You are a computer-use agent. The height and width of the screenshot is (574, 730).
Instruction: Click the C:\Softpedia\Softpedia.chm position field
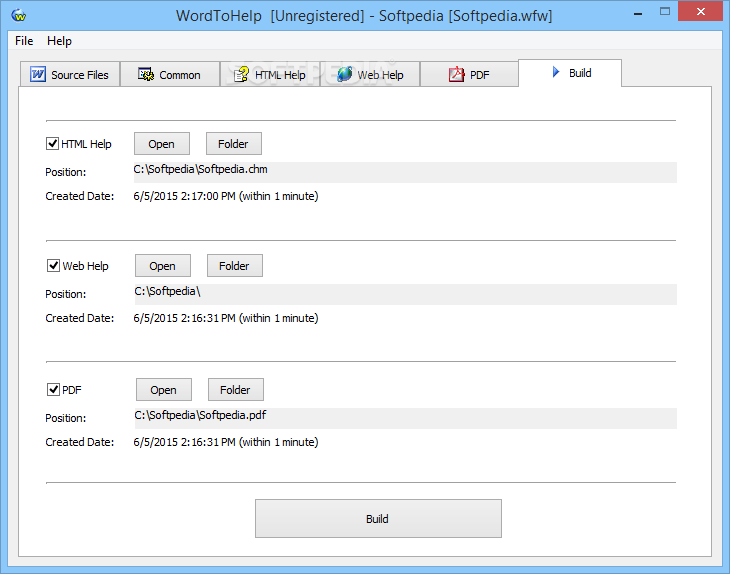[x=405, y=172]
